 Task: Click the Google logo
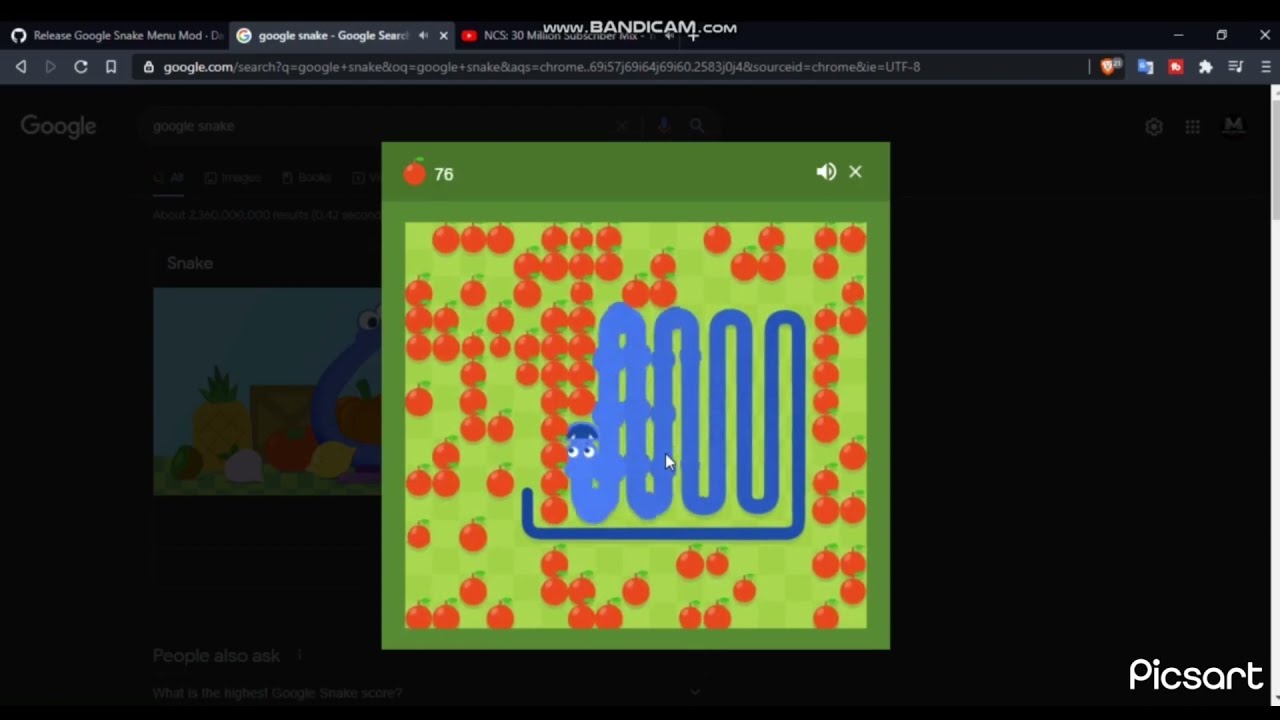point(58,126)
